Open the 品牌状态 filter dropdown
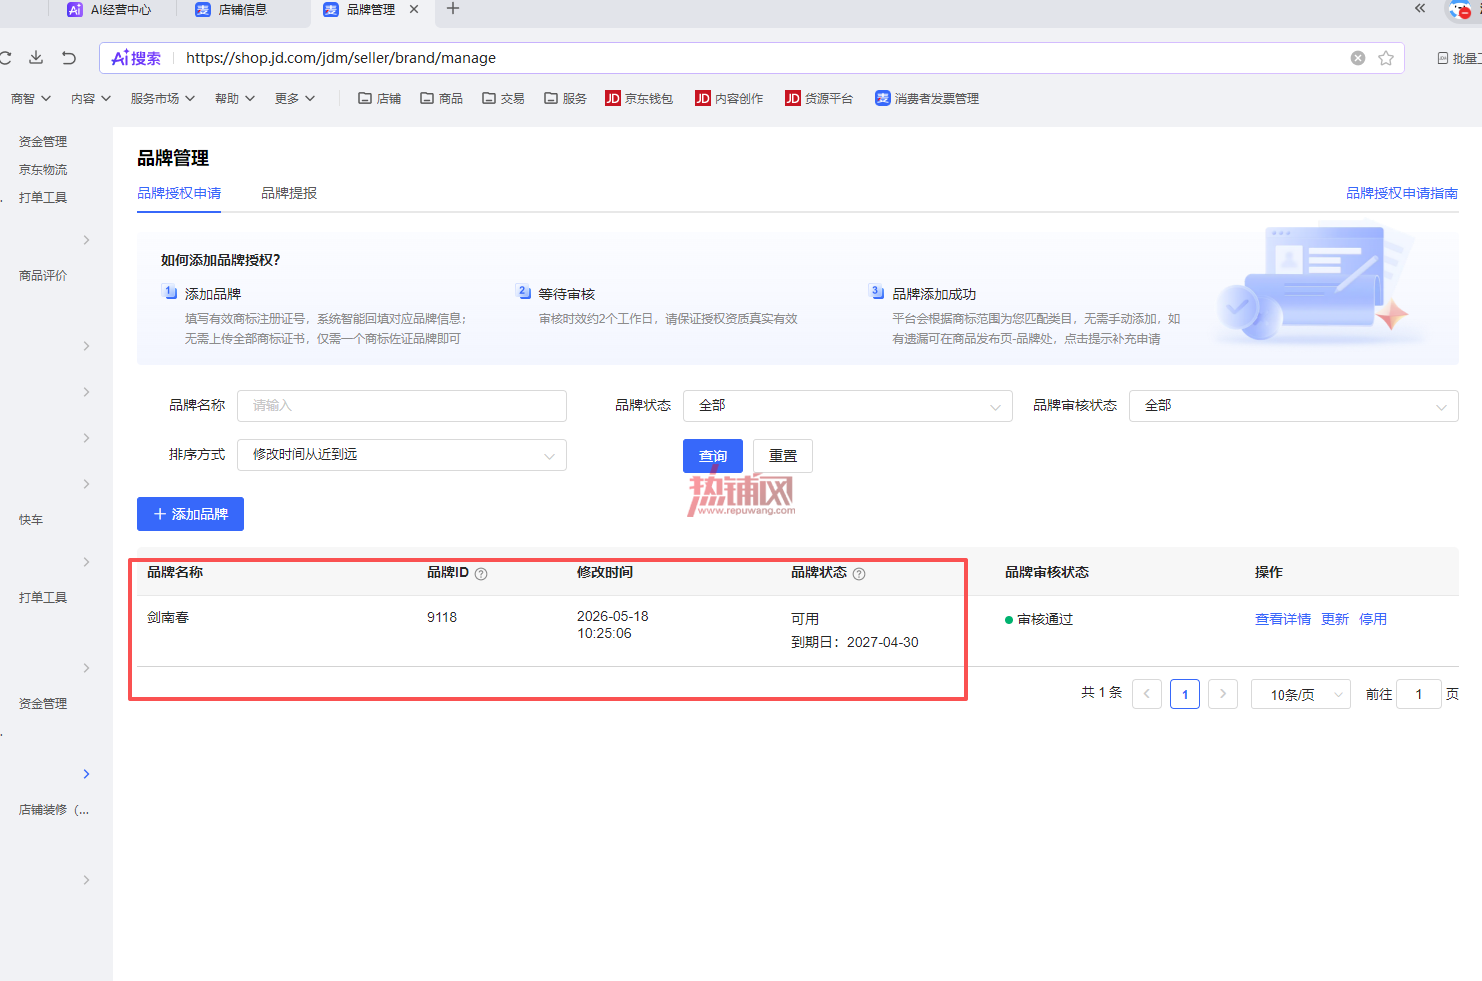Viewport: 1482px width, 981px height. pyautogui.click(x=848, y=406)
